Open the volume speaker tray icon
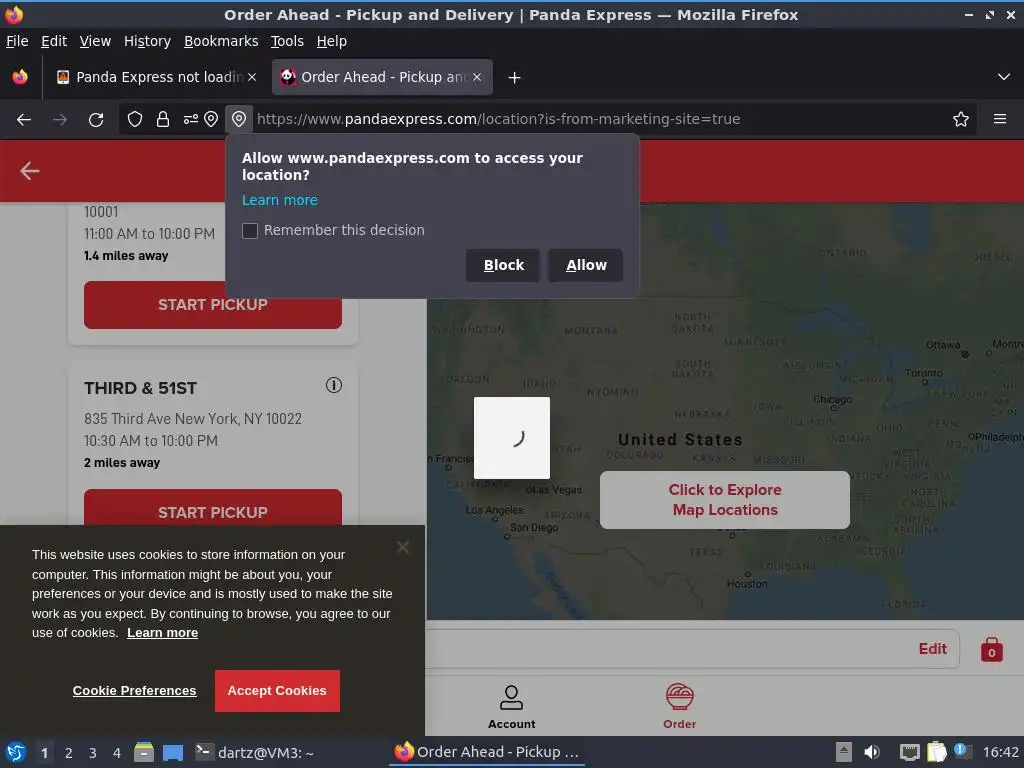The width and height of the screenshot is (1024, 768). [871, 752]
